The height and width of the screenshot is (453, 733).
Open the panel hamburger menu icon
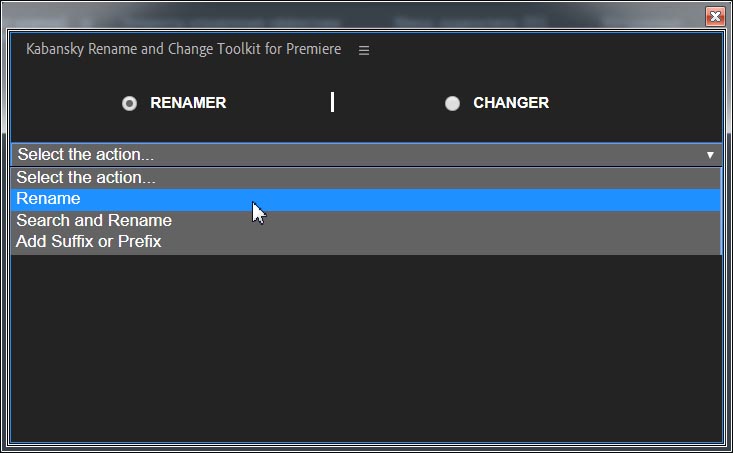click(364, 50)
